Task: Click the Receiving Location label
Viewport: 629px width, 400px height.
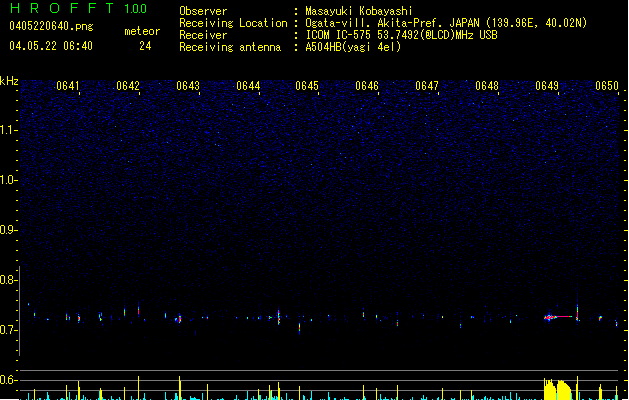Action: [x=233, y=23]
